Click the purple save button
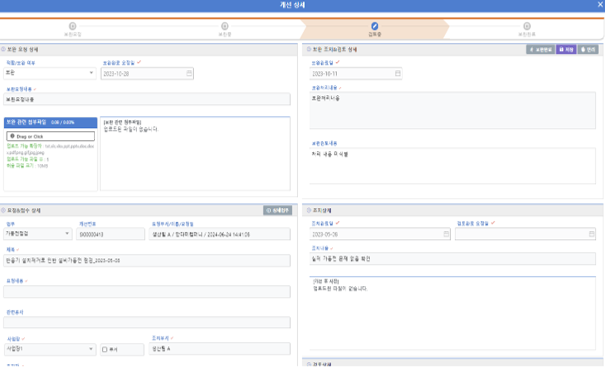 (x=566, y=49)
